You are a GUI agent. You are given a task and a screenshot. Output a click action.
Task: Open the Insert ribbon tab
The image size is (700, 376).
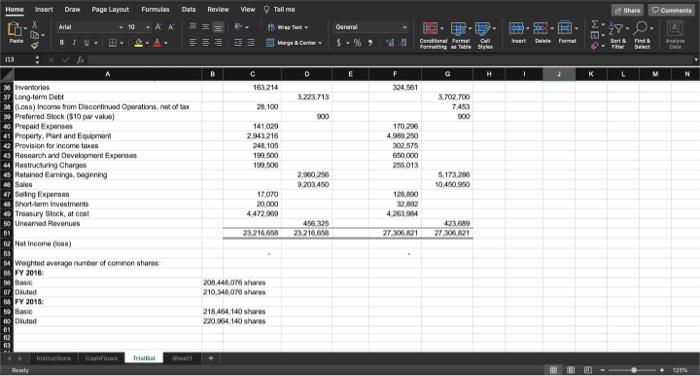[x=44, y=9]
